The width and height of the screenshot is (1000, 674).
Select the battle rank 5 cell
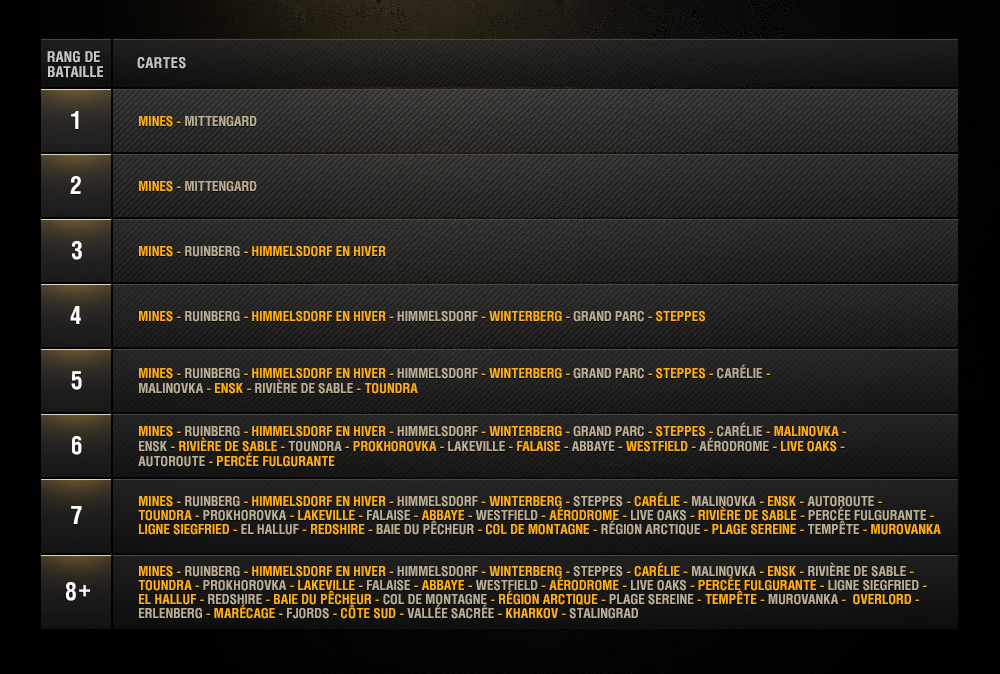76,381
